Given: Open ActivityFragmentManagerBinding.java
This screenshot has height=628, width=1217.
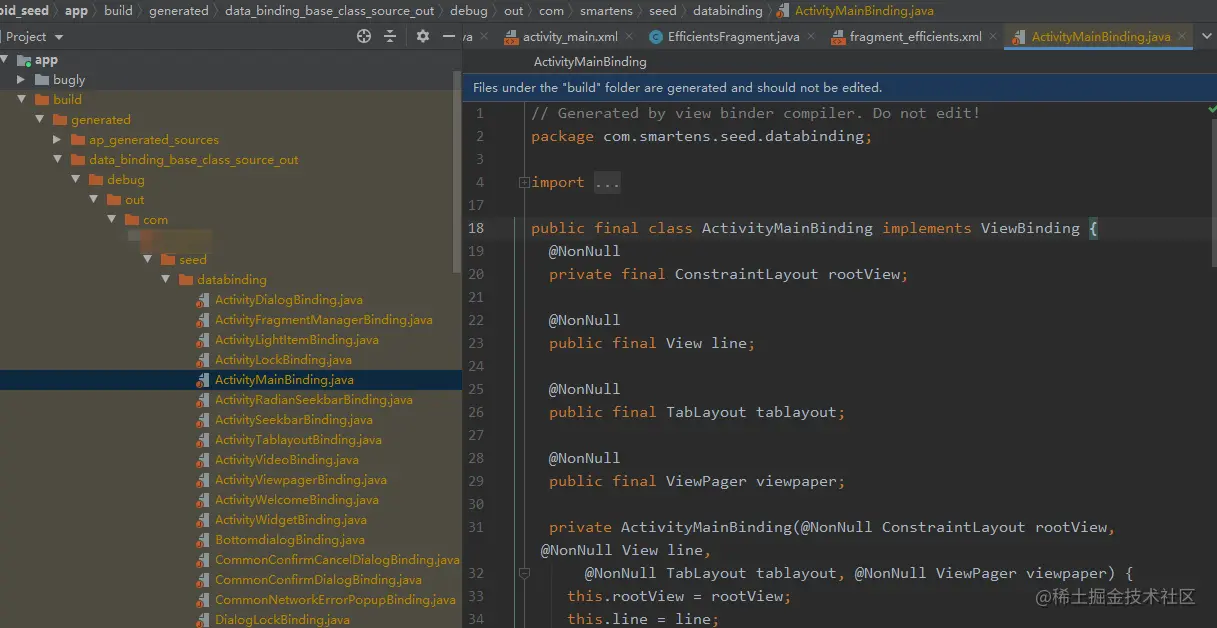Looking at the screenshot, I should [324, 320].
